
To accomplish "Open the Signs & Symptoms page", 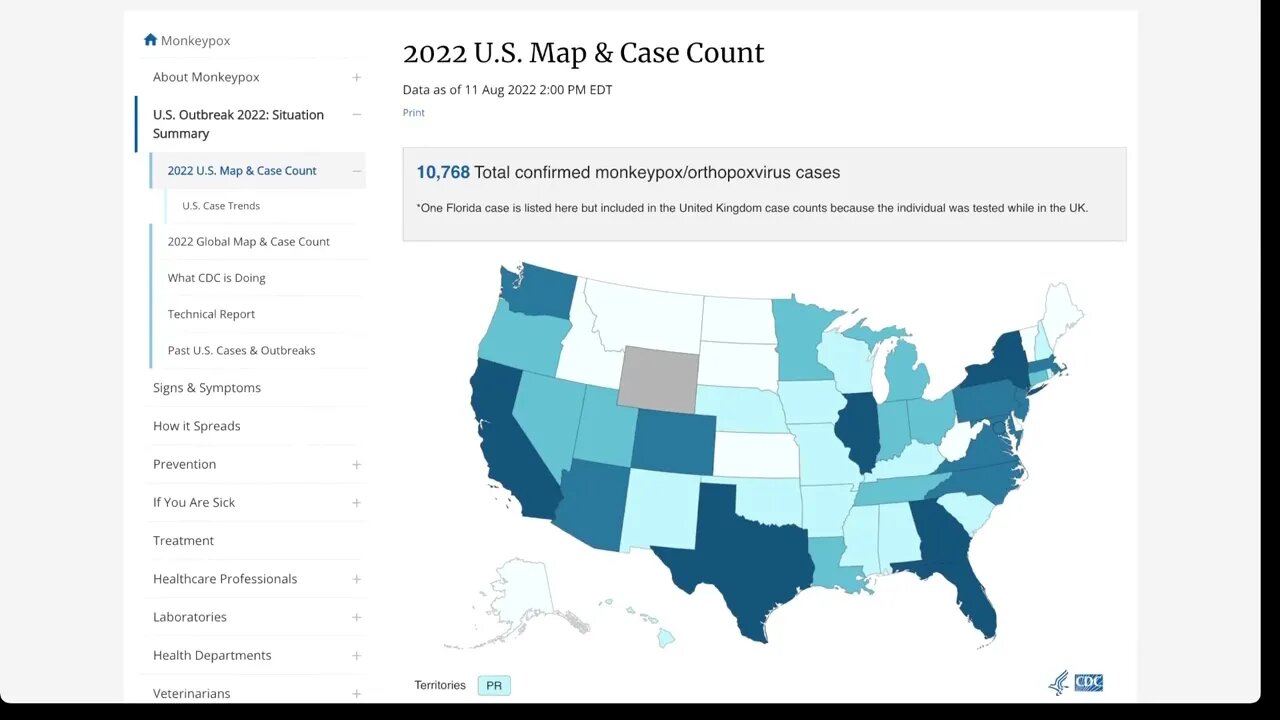I will 206,388.
